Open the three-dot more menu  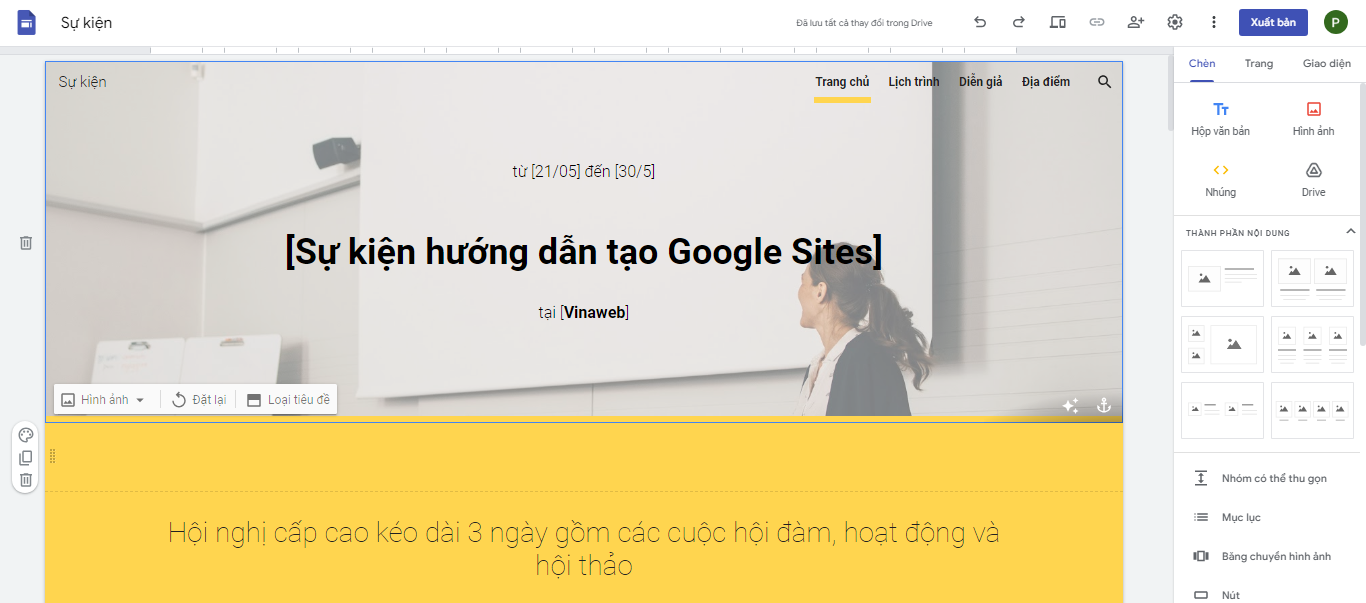(x=1214, y=22)
